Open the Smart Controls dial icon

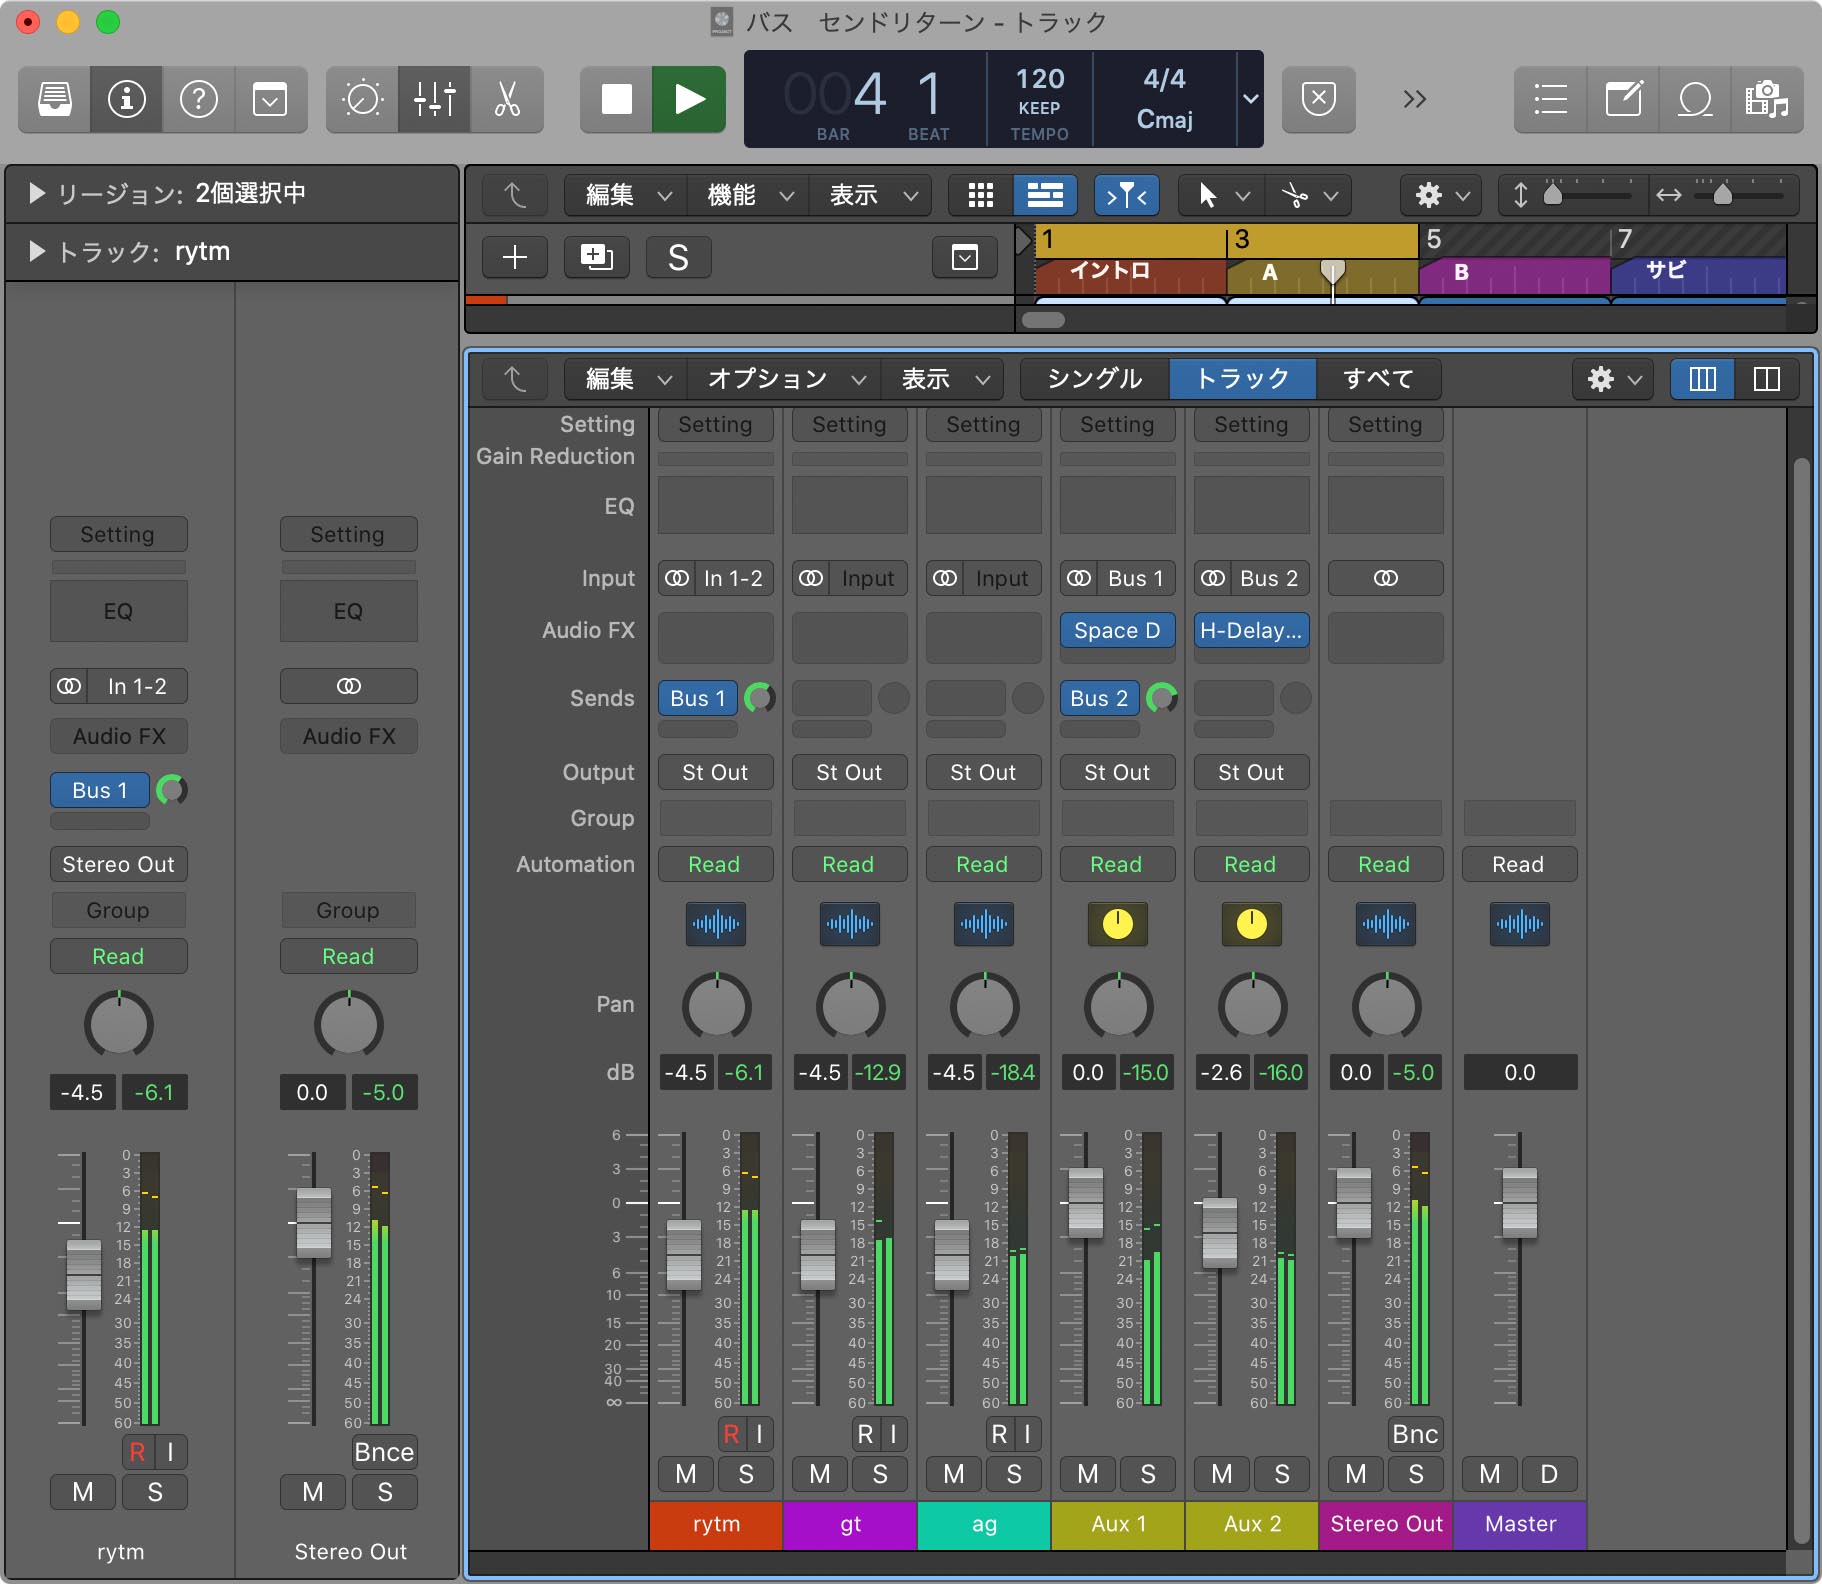pos(362,99)
